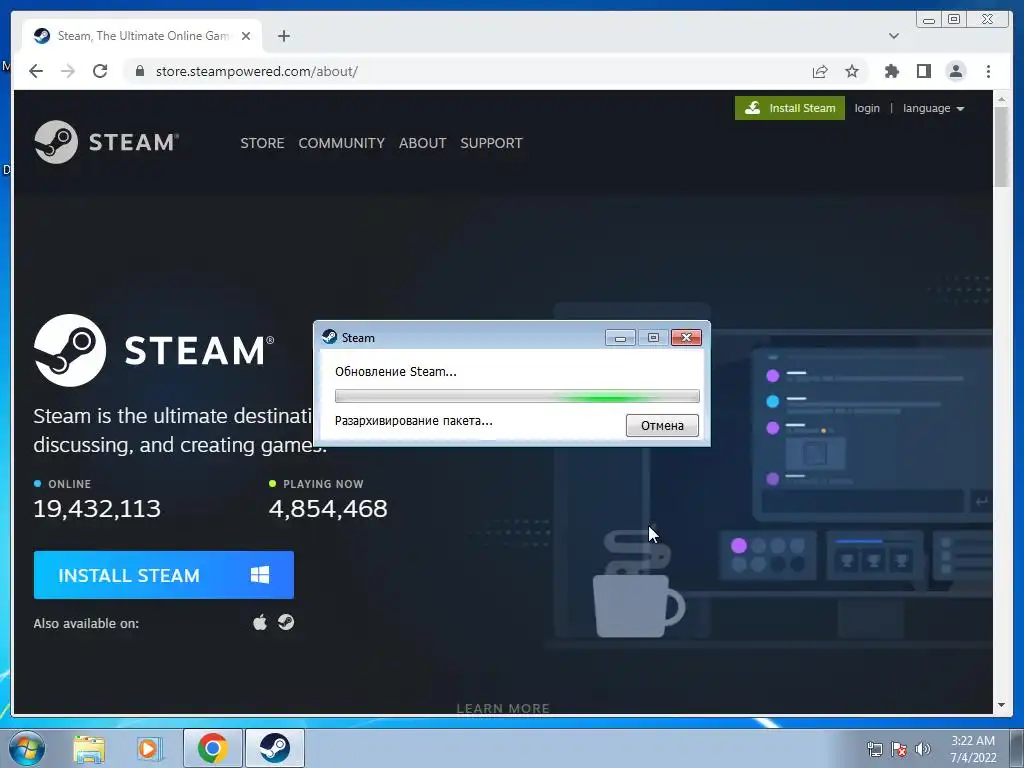This screenshot has width=1024, height=768.
Task: Click the Steam update progress bar
Action: coord(517,396)
